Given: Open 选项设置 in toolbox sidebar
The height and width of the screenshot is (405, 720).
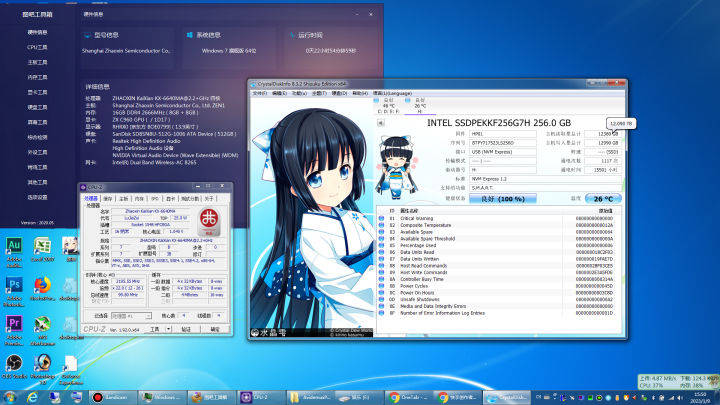Looking at the screenshot, I should (x=37, y=197).
